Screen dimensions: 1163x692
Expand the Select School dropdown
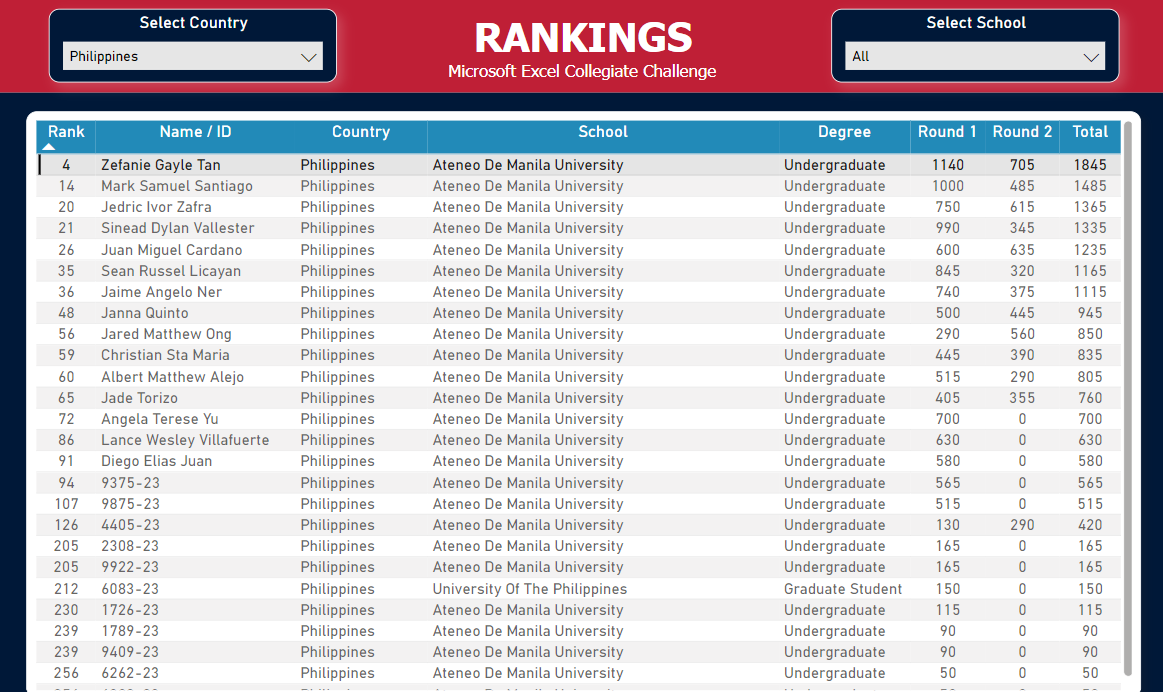click(x=974, y=57)
